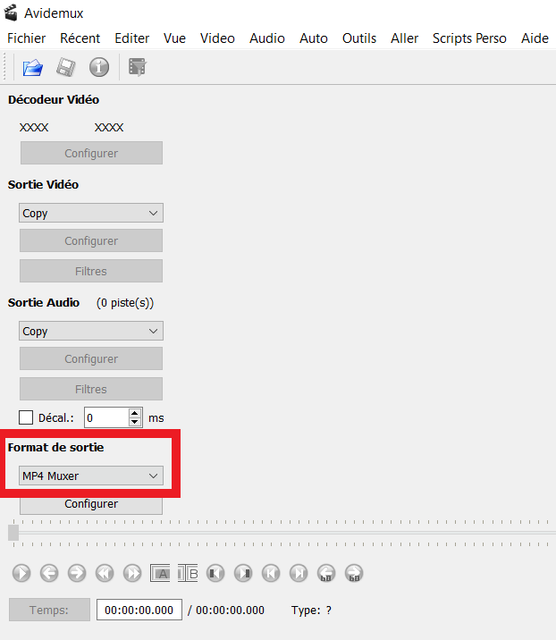
Task: Increase the Décal. value with up arrow
Action: 134,413
